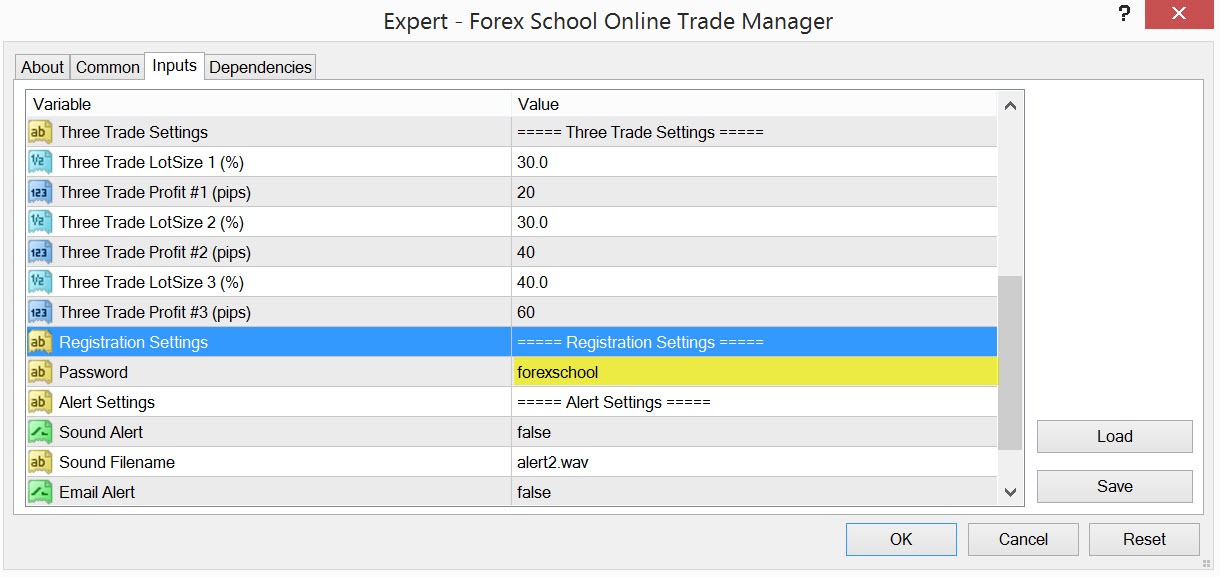Select the integer icon for Three Trade Profit #3
Screen dimensions: 1220x577
40,312
